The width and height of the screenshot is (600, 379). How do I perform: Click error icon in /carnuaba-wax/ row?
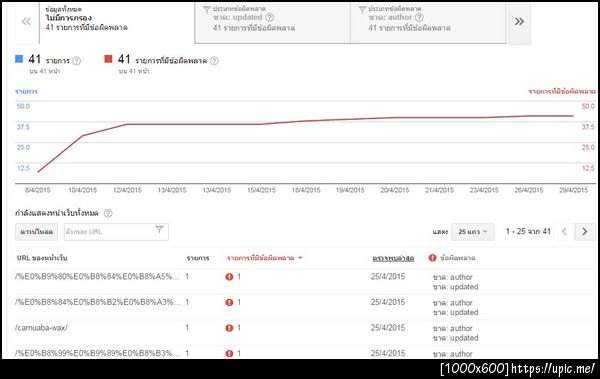[x=229, y=328]
